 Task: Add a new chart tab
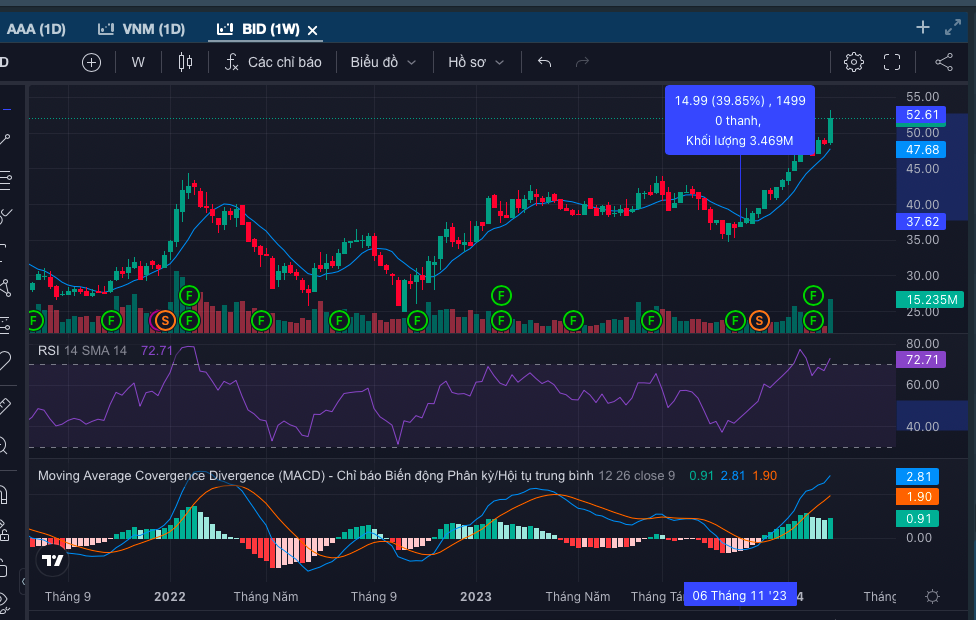point(923,27)
